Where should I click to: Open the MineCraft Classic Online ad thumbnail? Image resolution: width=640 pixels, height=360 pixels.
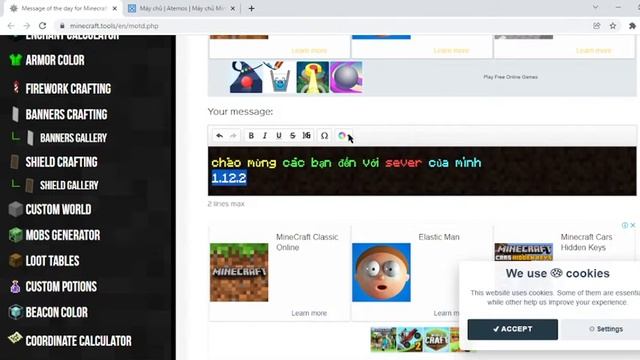239,272
